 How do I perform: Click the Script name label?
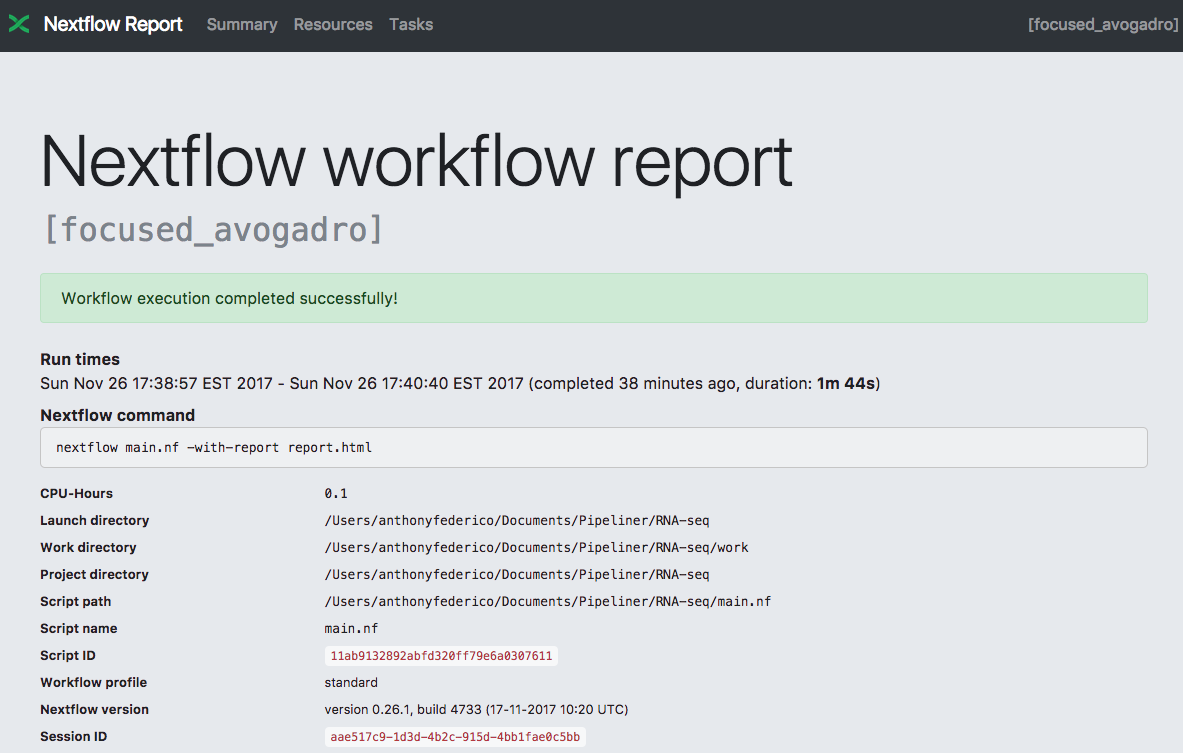(x=78, y=629)
